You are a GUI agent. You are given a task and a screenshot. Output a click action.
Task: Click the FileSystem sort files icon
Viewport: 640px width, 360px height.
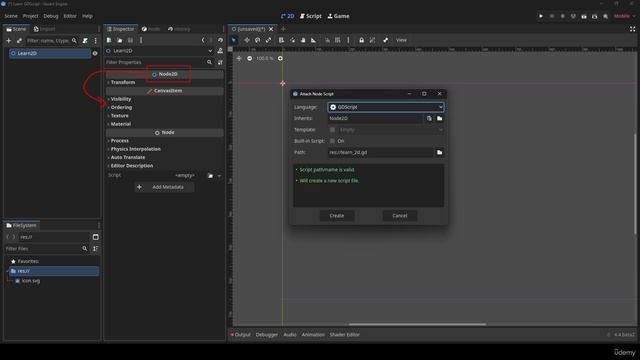tap(96, 249)
